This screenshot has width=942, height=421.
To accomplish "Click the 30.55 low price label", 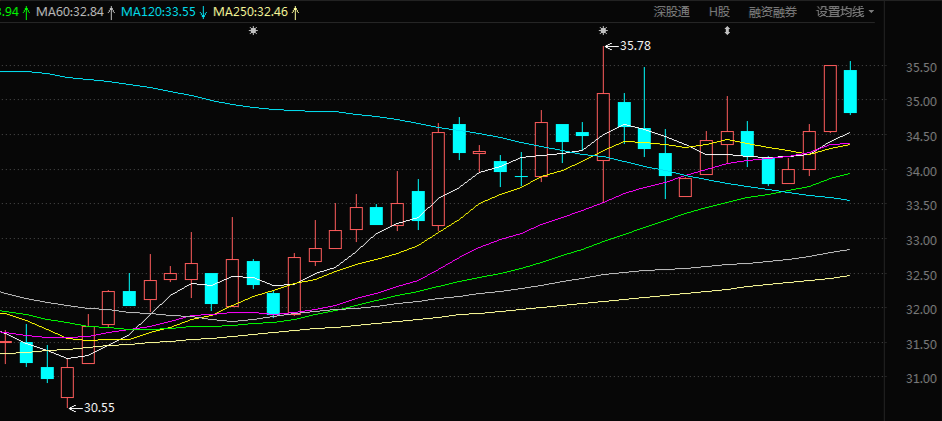I will click(99, 408).
